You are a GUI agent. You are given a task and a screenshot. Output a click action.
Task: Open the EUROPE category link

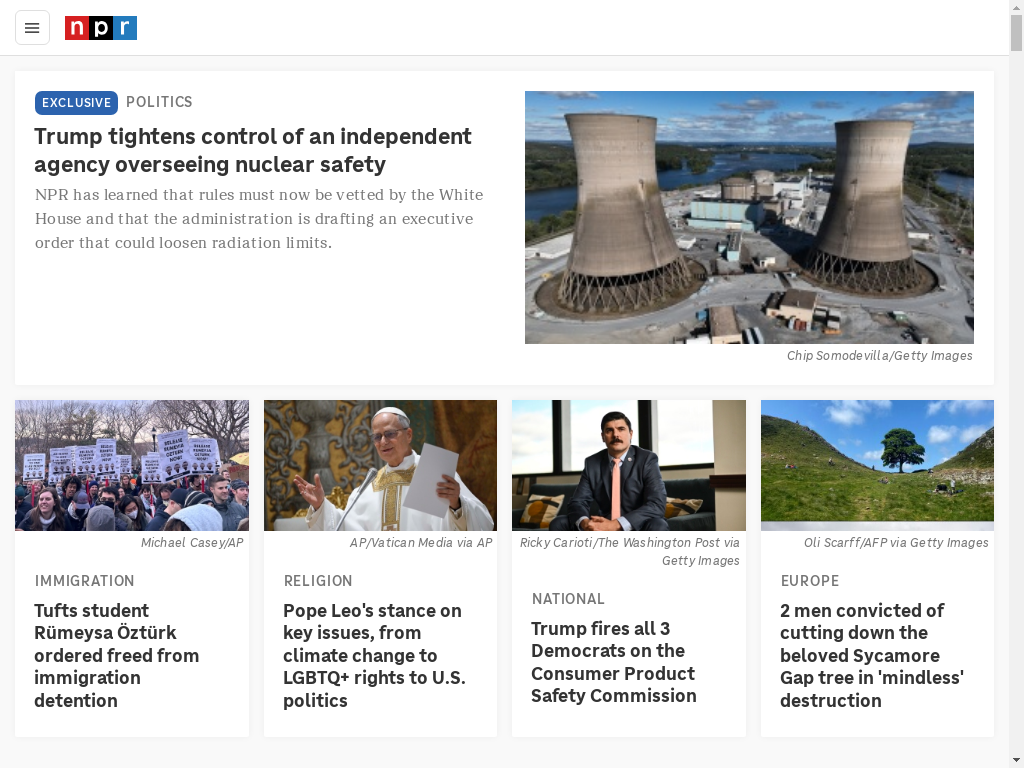[x=810, y=581]
